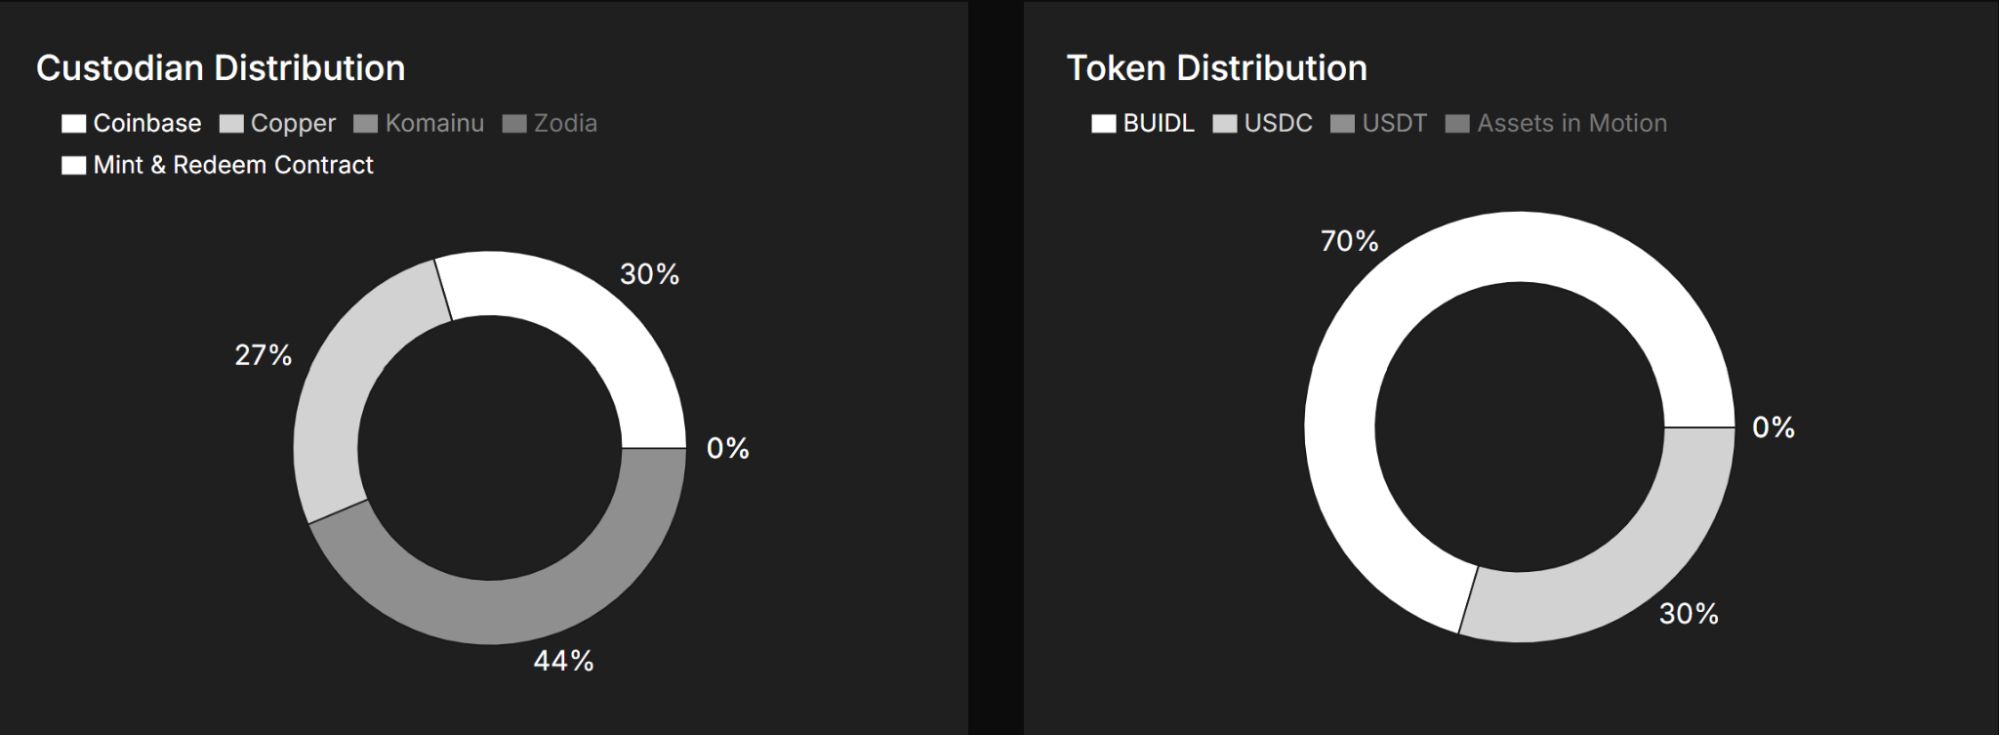The height and width of the screenshot is (735, 1999).
Task: Hide the USDC series via legend label
Action: point(1277,123)
